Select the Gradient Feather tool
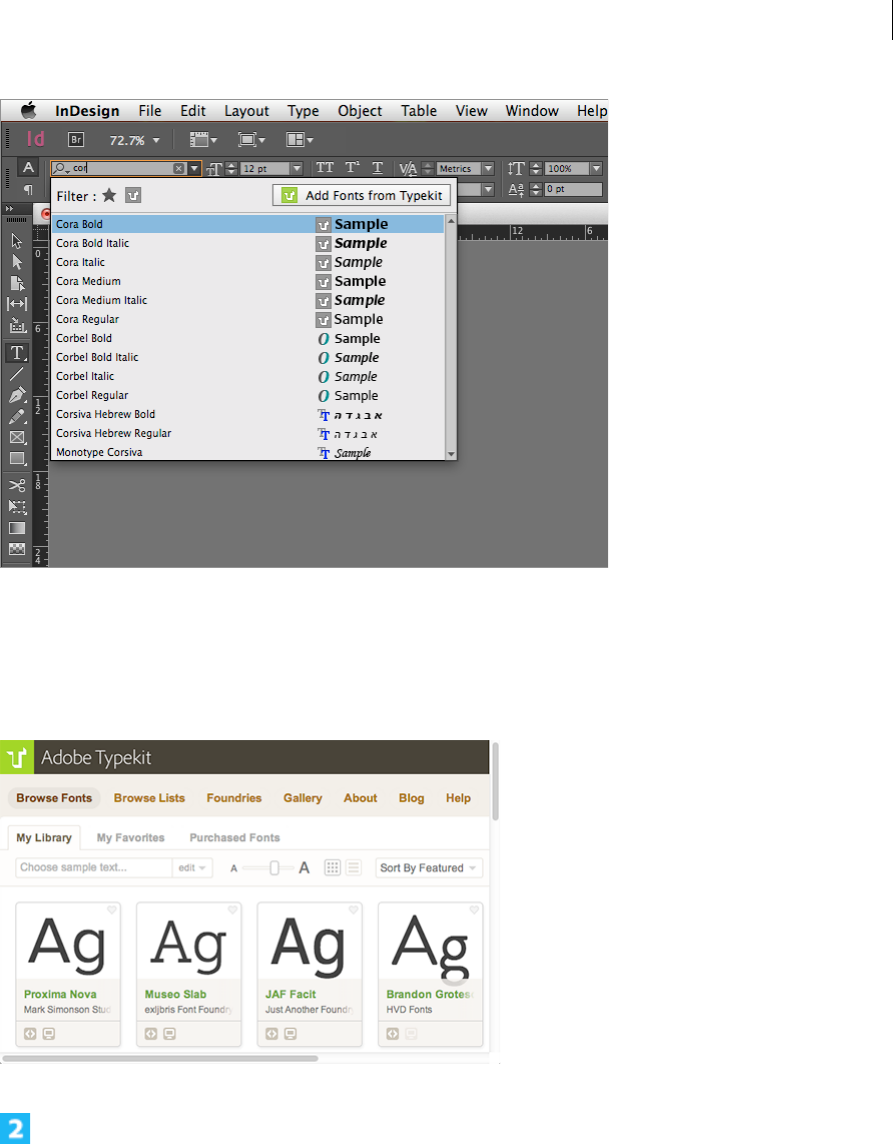Image resolution: width=893 pixels, height=1144 pixels. tap(17, 549)
